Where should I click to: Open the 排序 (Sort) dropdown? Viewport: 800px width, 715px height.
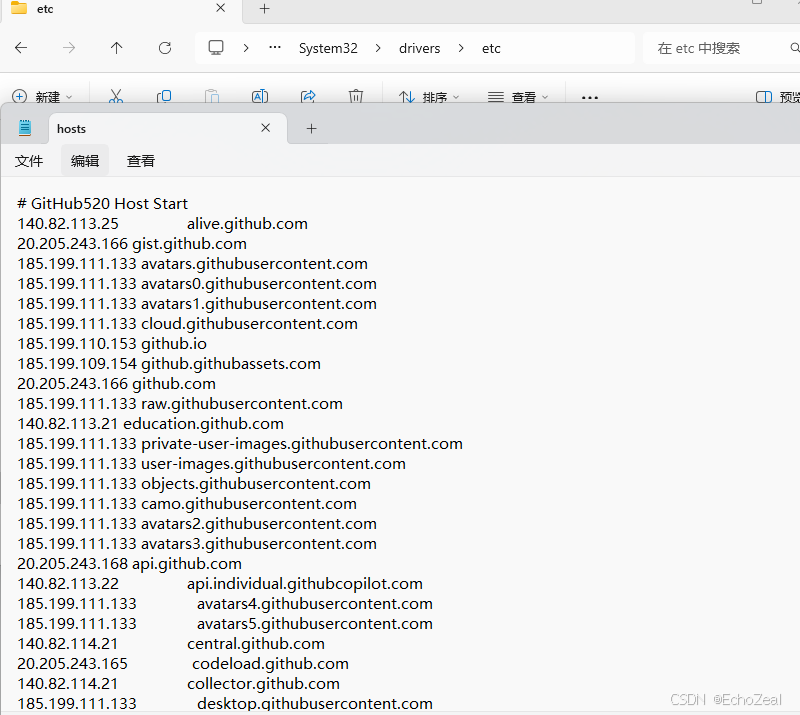click(x=429, y=97)
